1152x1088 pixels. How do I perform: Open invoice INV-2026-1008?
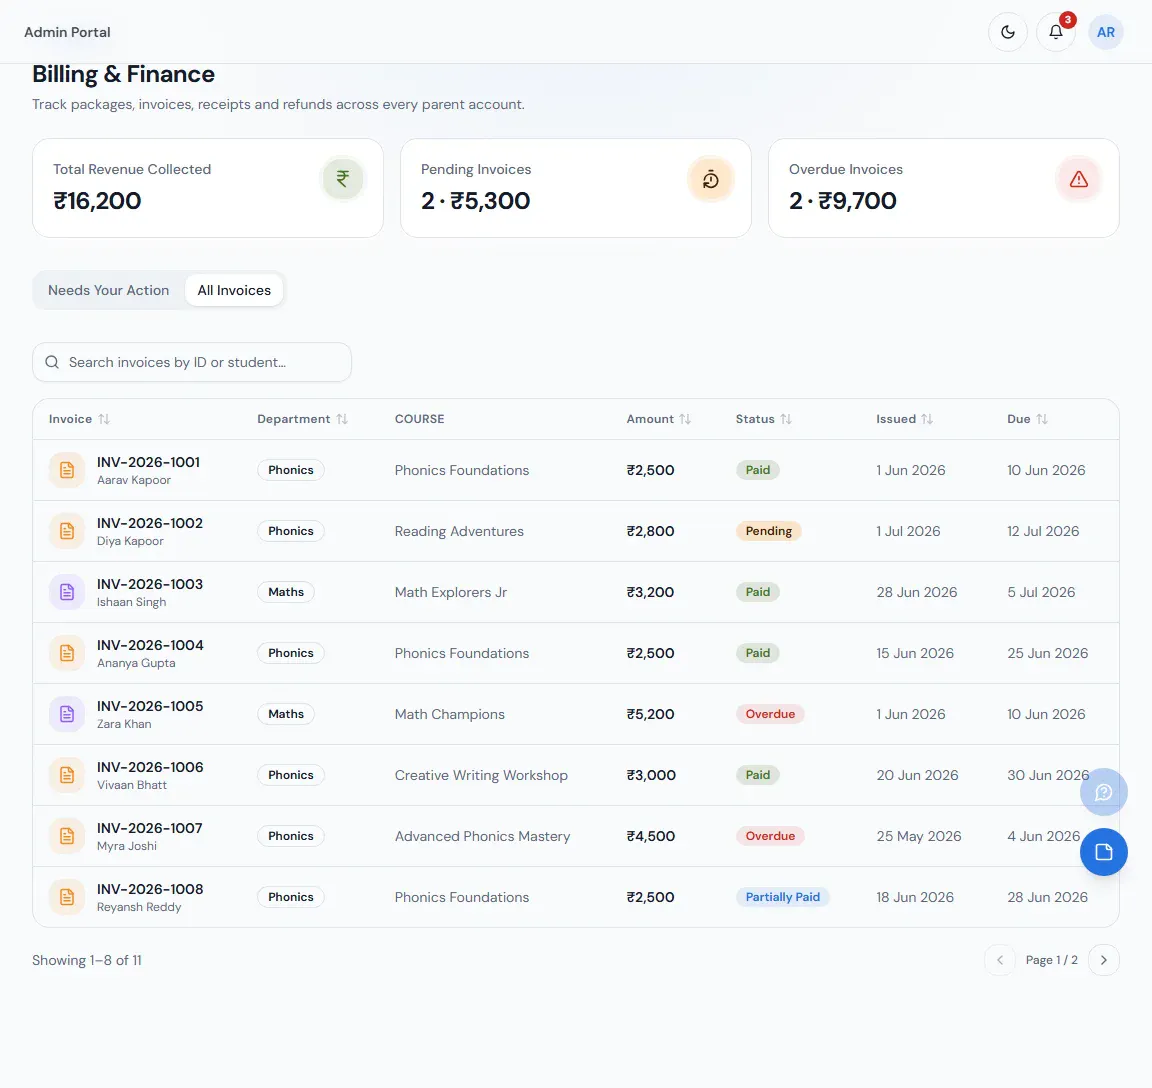click(x=150, y=889)
